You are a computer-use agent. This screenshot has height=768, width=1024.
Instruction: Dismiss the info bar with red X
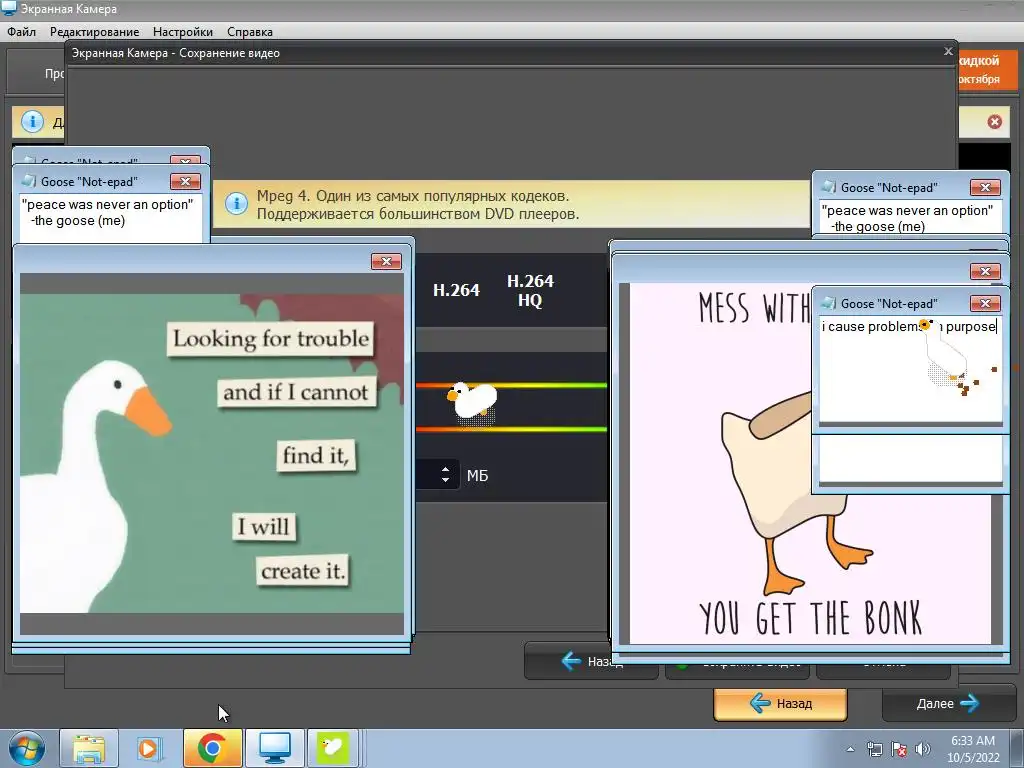[995, 121]
